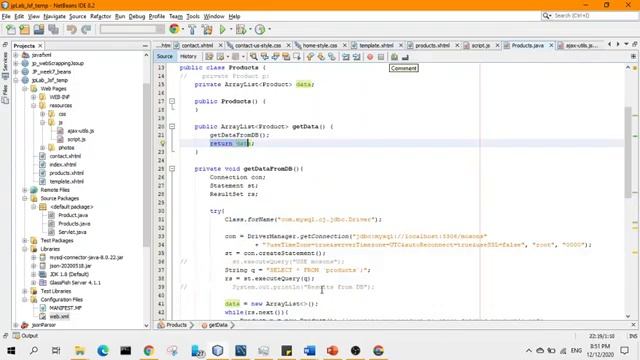Open Servlet.java in Projects tree
The image size is (640, 360).
point(72,232)
